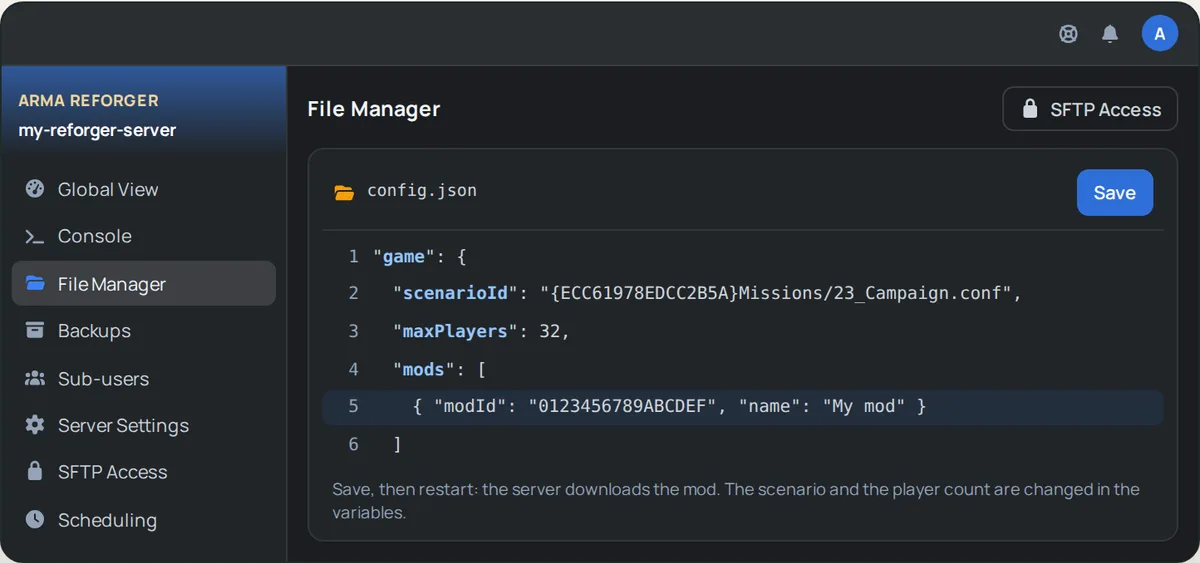
Task: Click the SFTP Access button at top right
Action: 1090,109
